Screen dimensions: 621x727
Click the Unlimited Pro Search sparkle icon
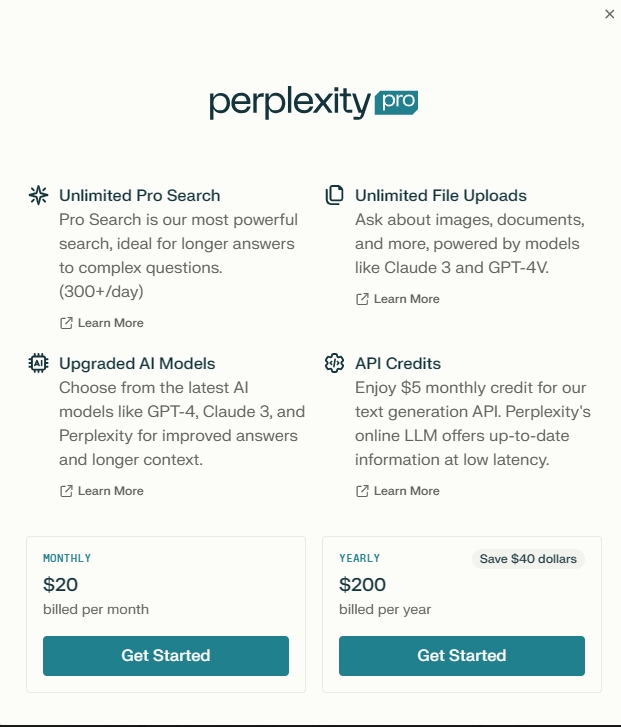[x=38, y=195]
